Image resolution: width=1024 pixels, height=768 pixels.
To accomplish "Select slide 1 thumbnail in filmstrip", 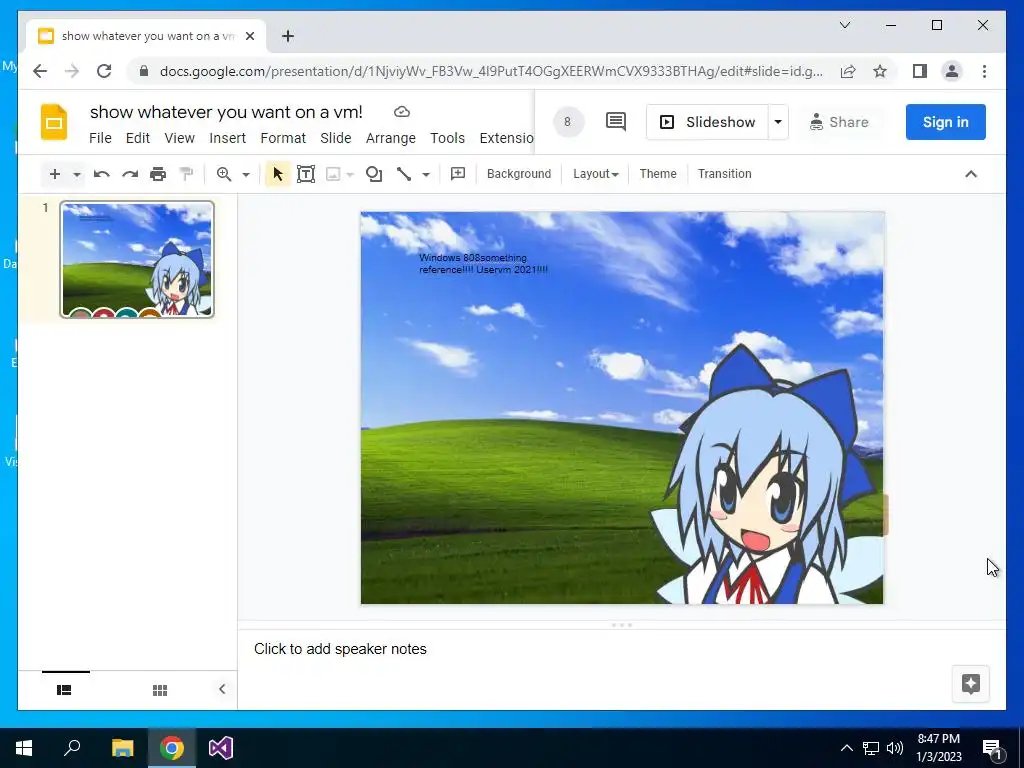I will click(x=137, y=260).
